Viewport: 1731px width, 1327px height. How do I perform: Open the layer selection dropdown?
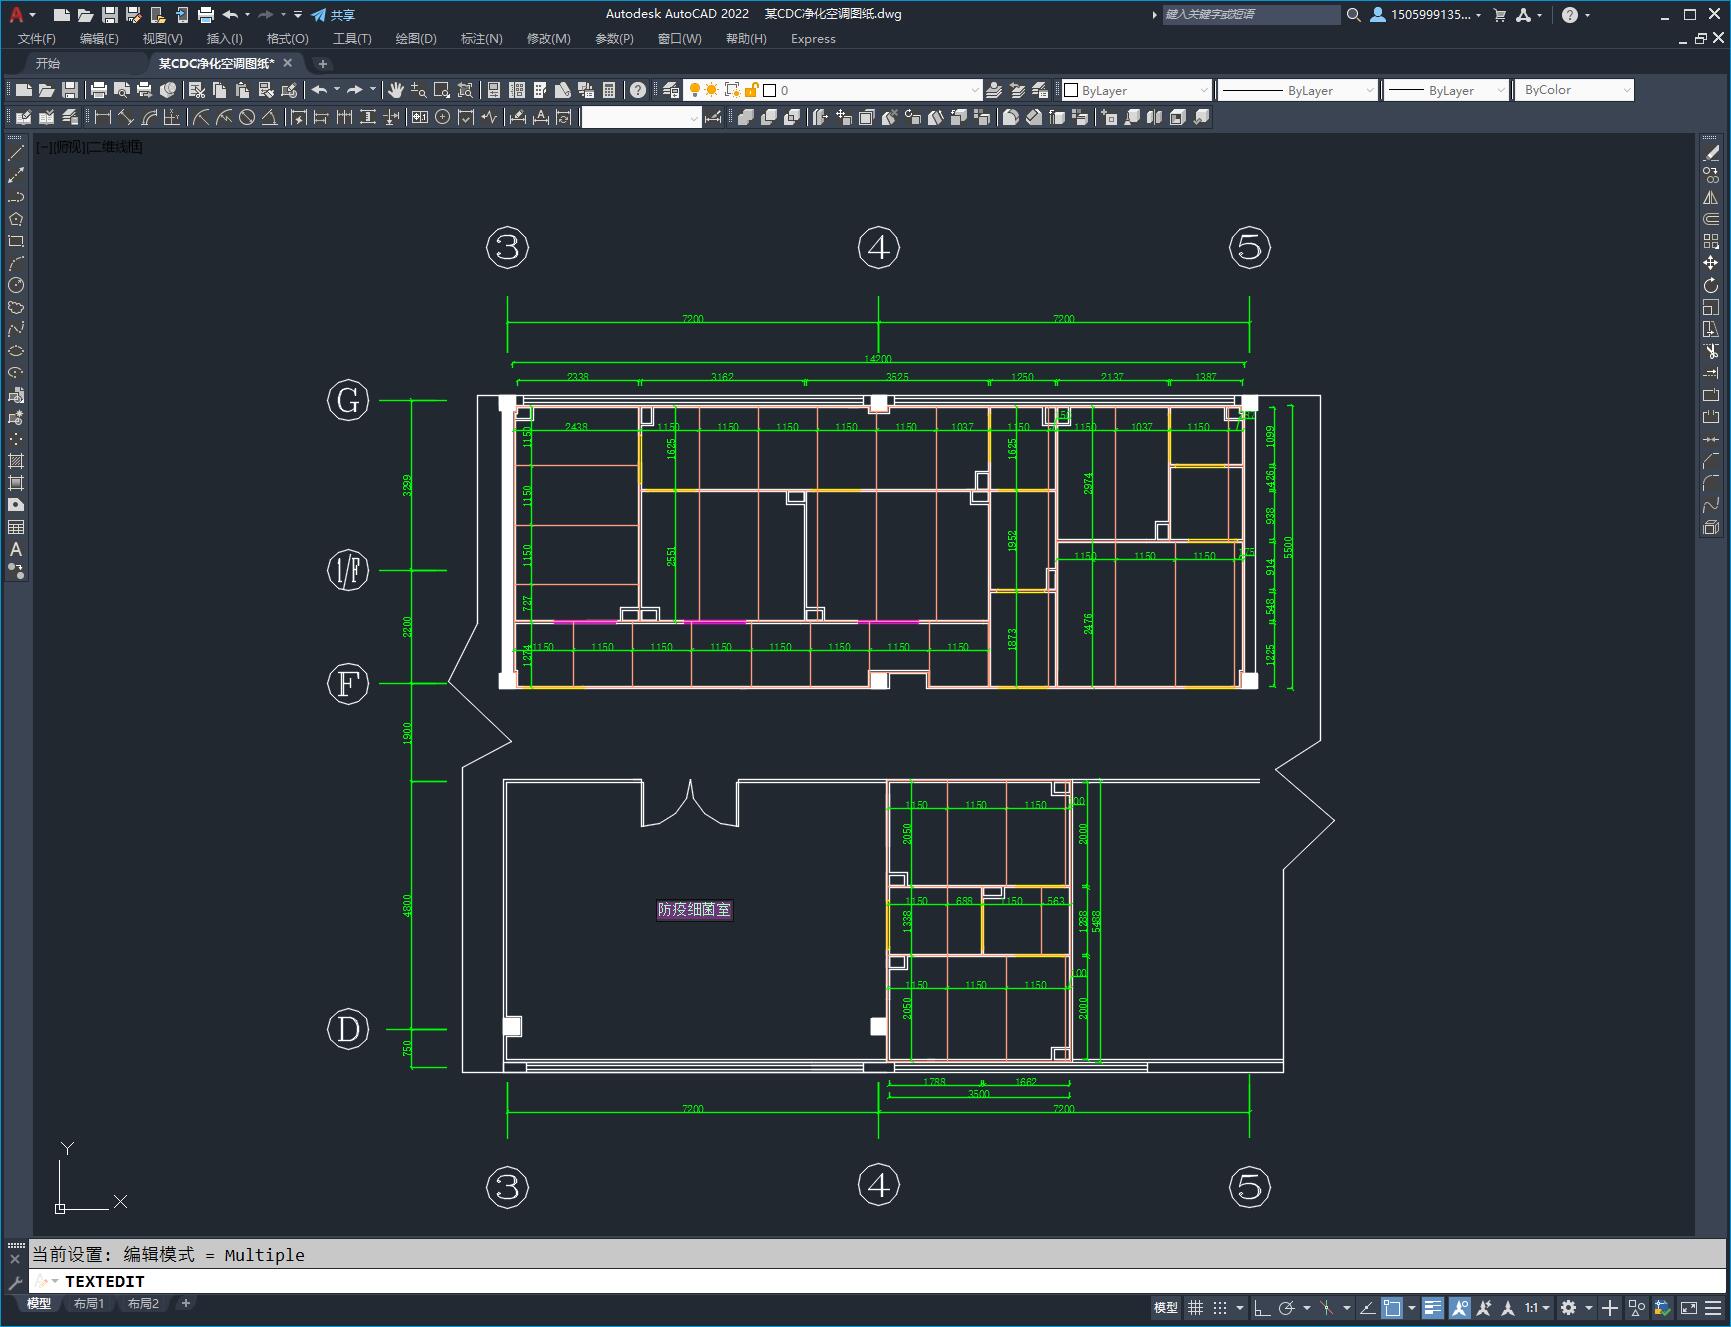(833, 90)
